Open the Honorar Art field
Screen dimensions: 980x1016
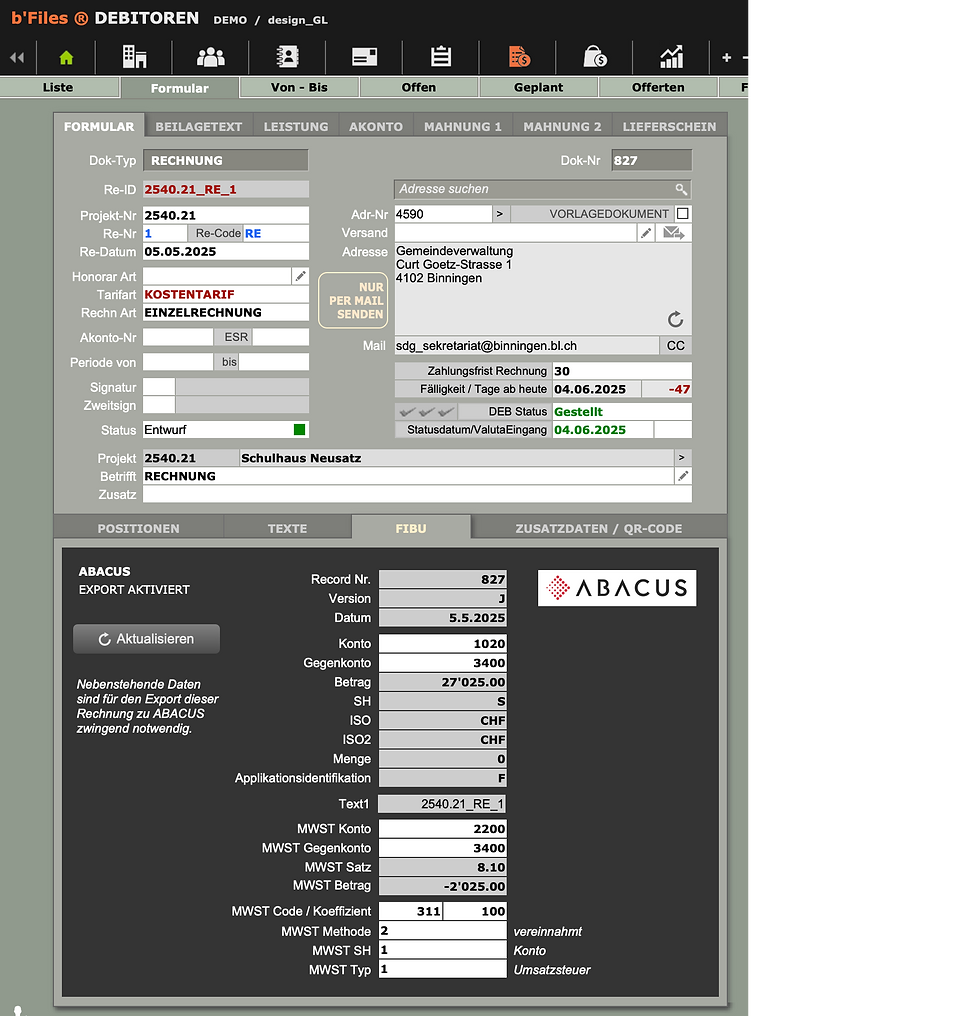tap(217, 276)
